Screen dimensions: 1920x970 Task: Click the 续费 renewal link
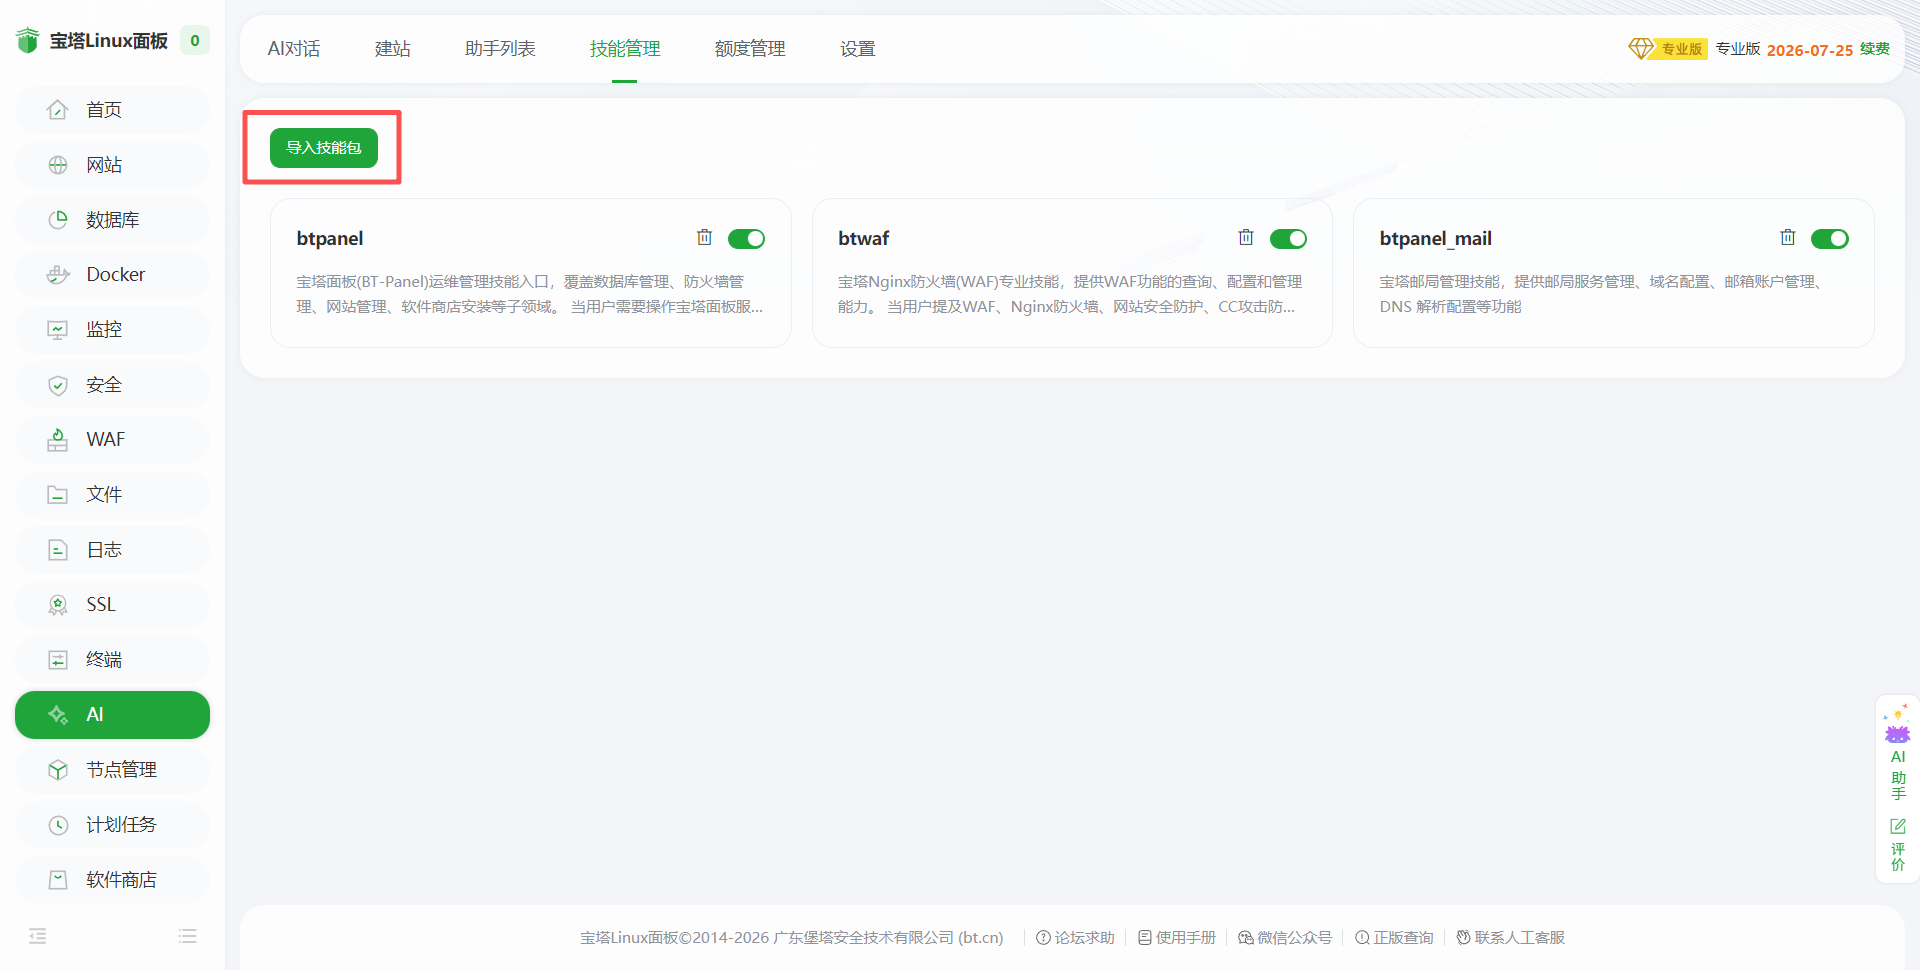click(x=1875, y=49)
